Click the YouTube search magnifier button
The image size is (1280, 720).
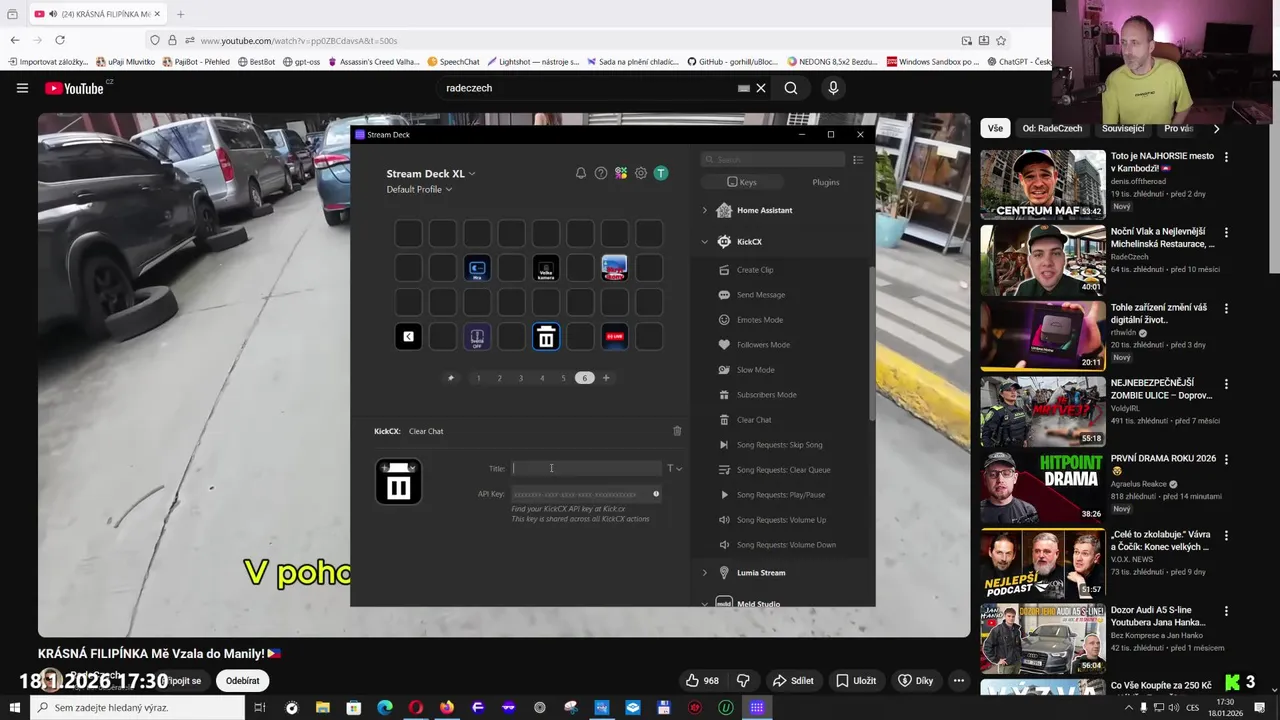pyautogui.click(x=791, y=88)
